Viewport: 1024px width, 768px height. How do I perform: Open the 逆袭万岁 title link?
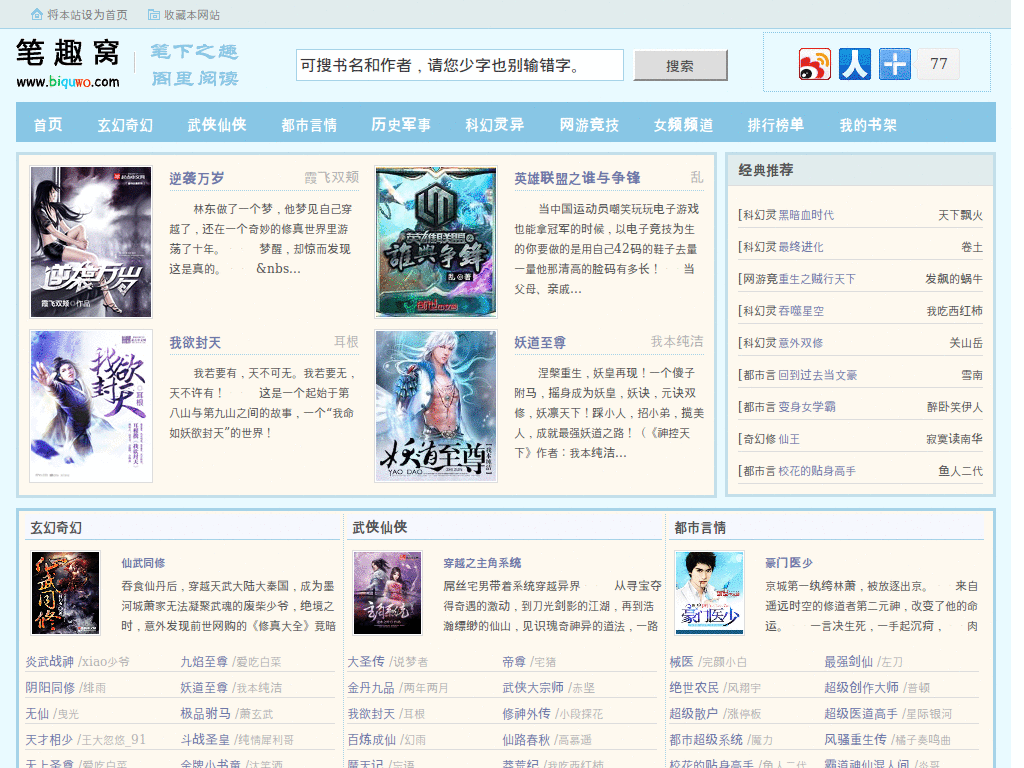point(197,178)
